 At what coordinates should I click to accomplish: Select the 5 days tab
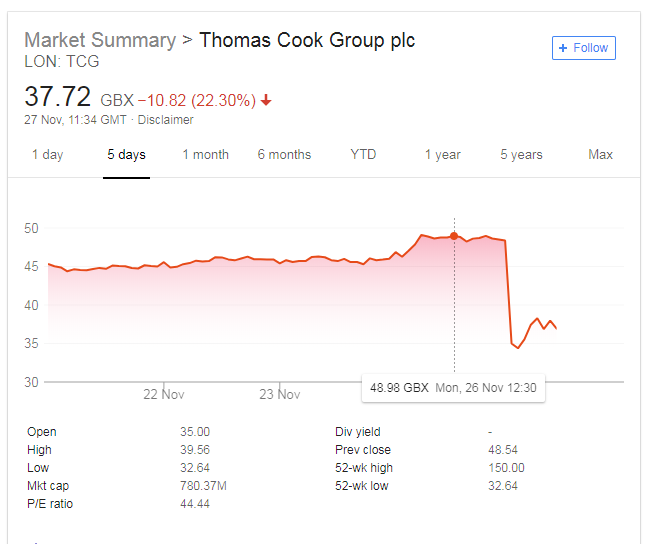[x=126, y=155]
